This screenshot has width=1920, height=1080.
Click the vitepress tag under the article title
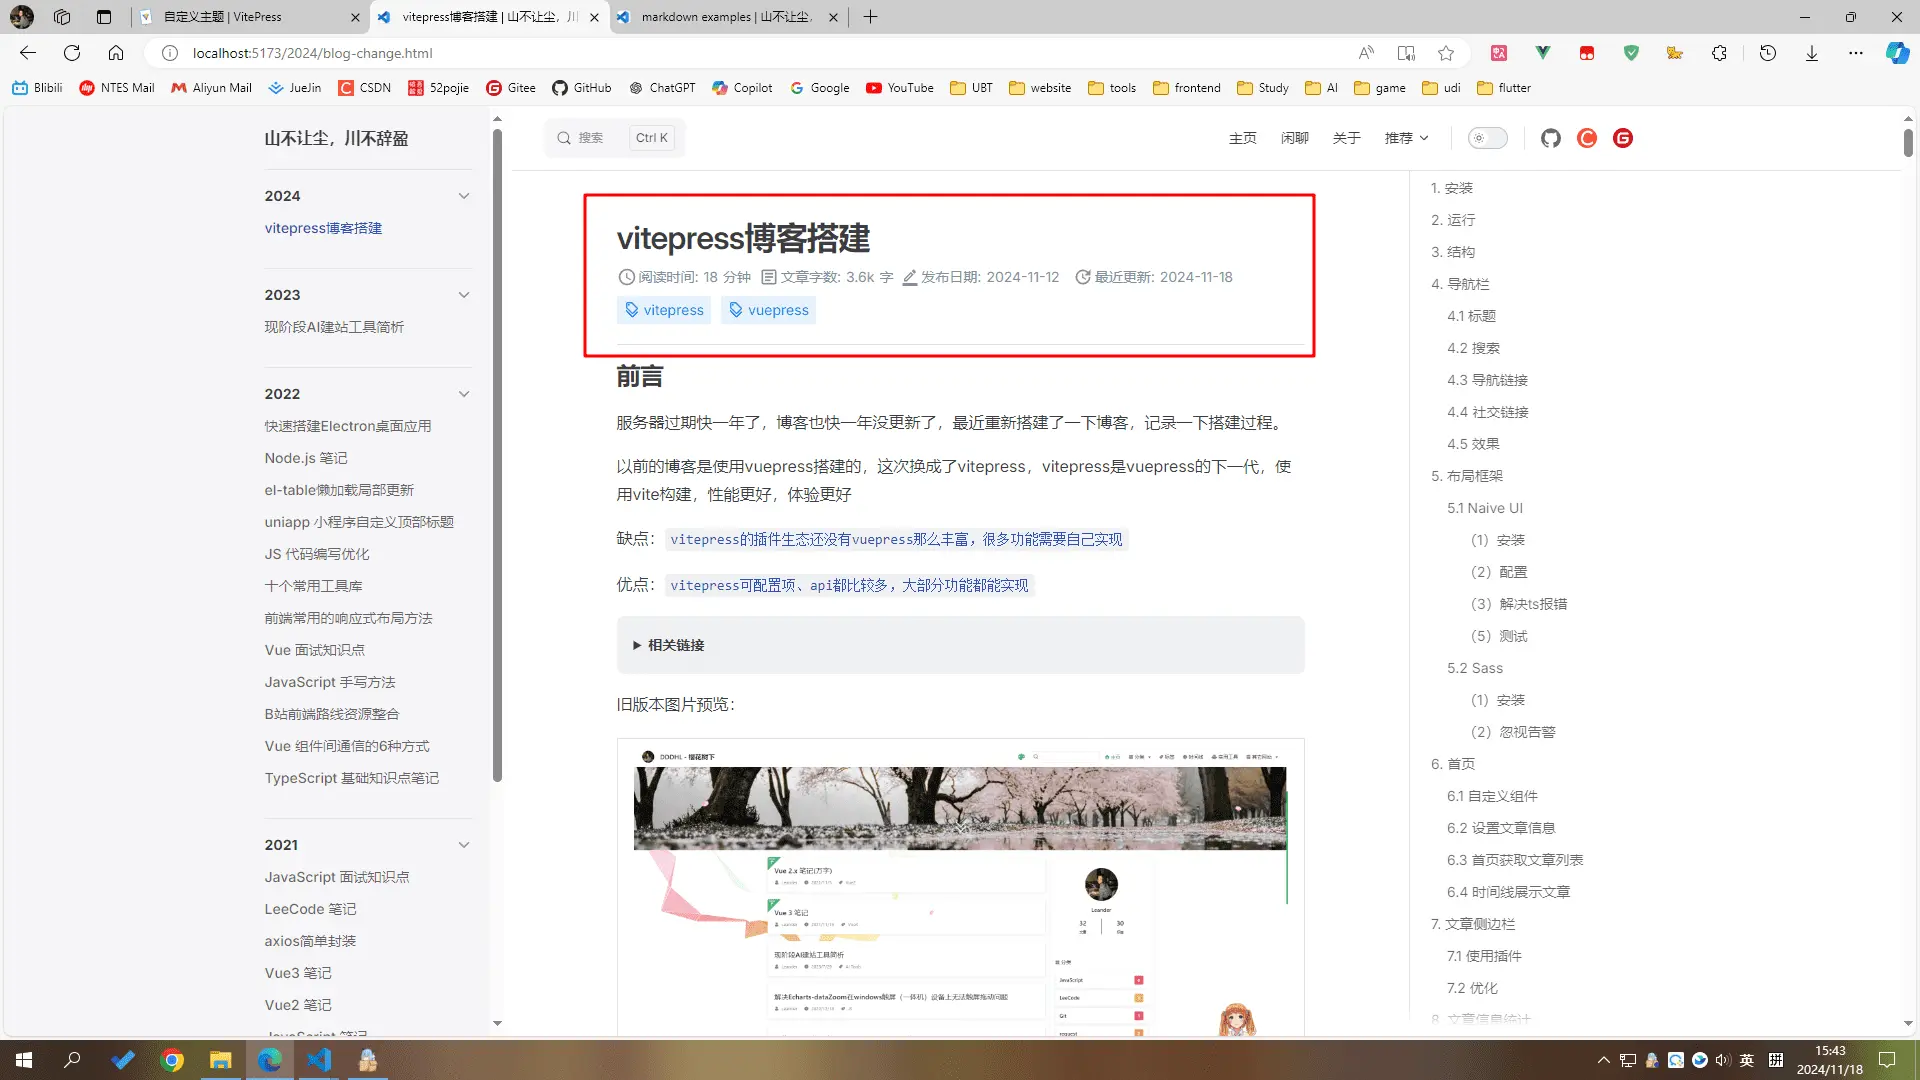tap(663, 310)
